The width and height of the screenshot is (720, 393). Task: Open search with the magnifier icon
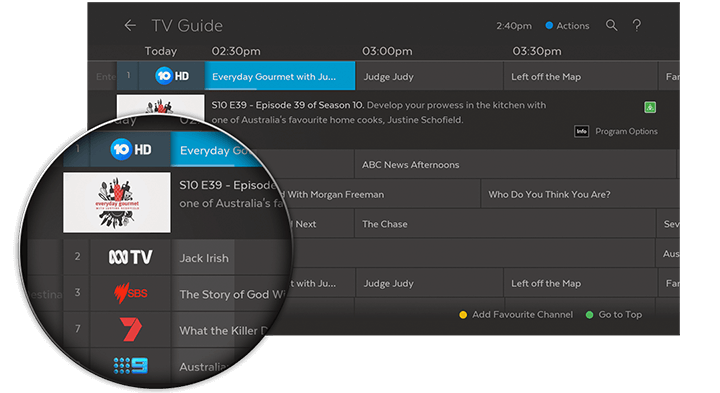611,25
